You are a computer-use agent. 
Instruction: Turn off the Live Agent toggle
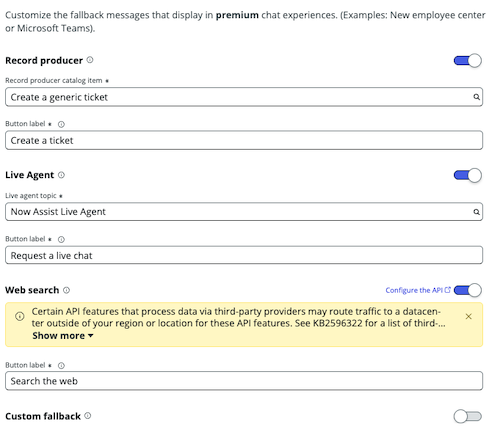(x=468, y=175)
